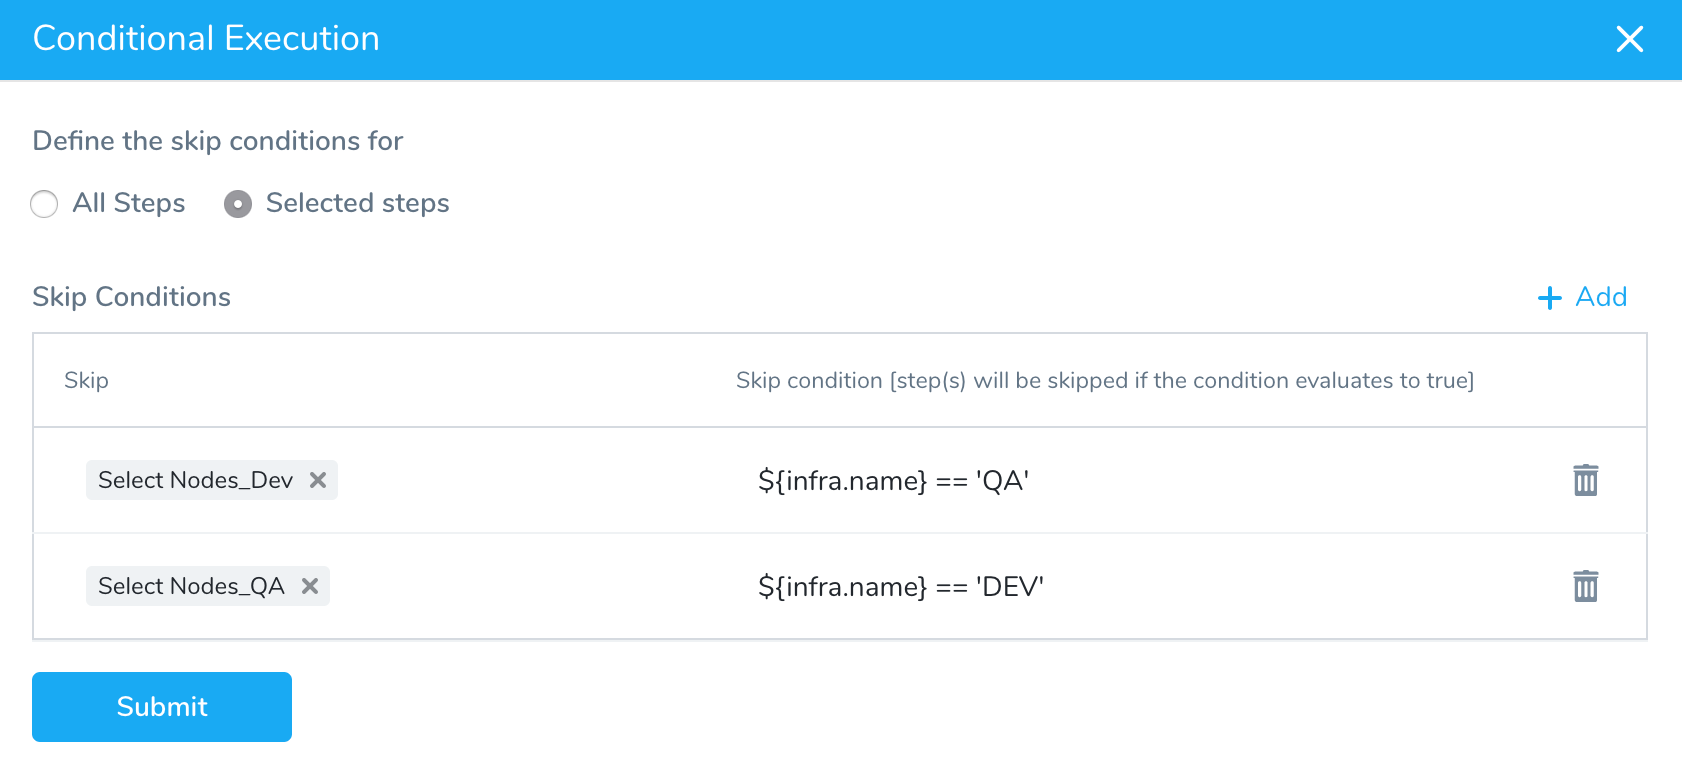The image size is (1682, 770).
Task: Delete the 'DEV' skip condition row
Action: (1586, 586)
